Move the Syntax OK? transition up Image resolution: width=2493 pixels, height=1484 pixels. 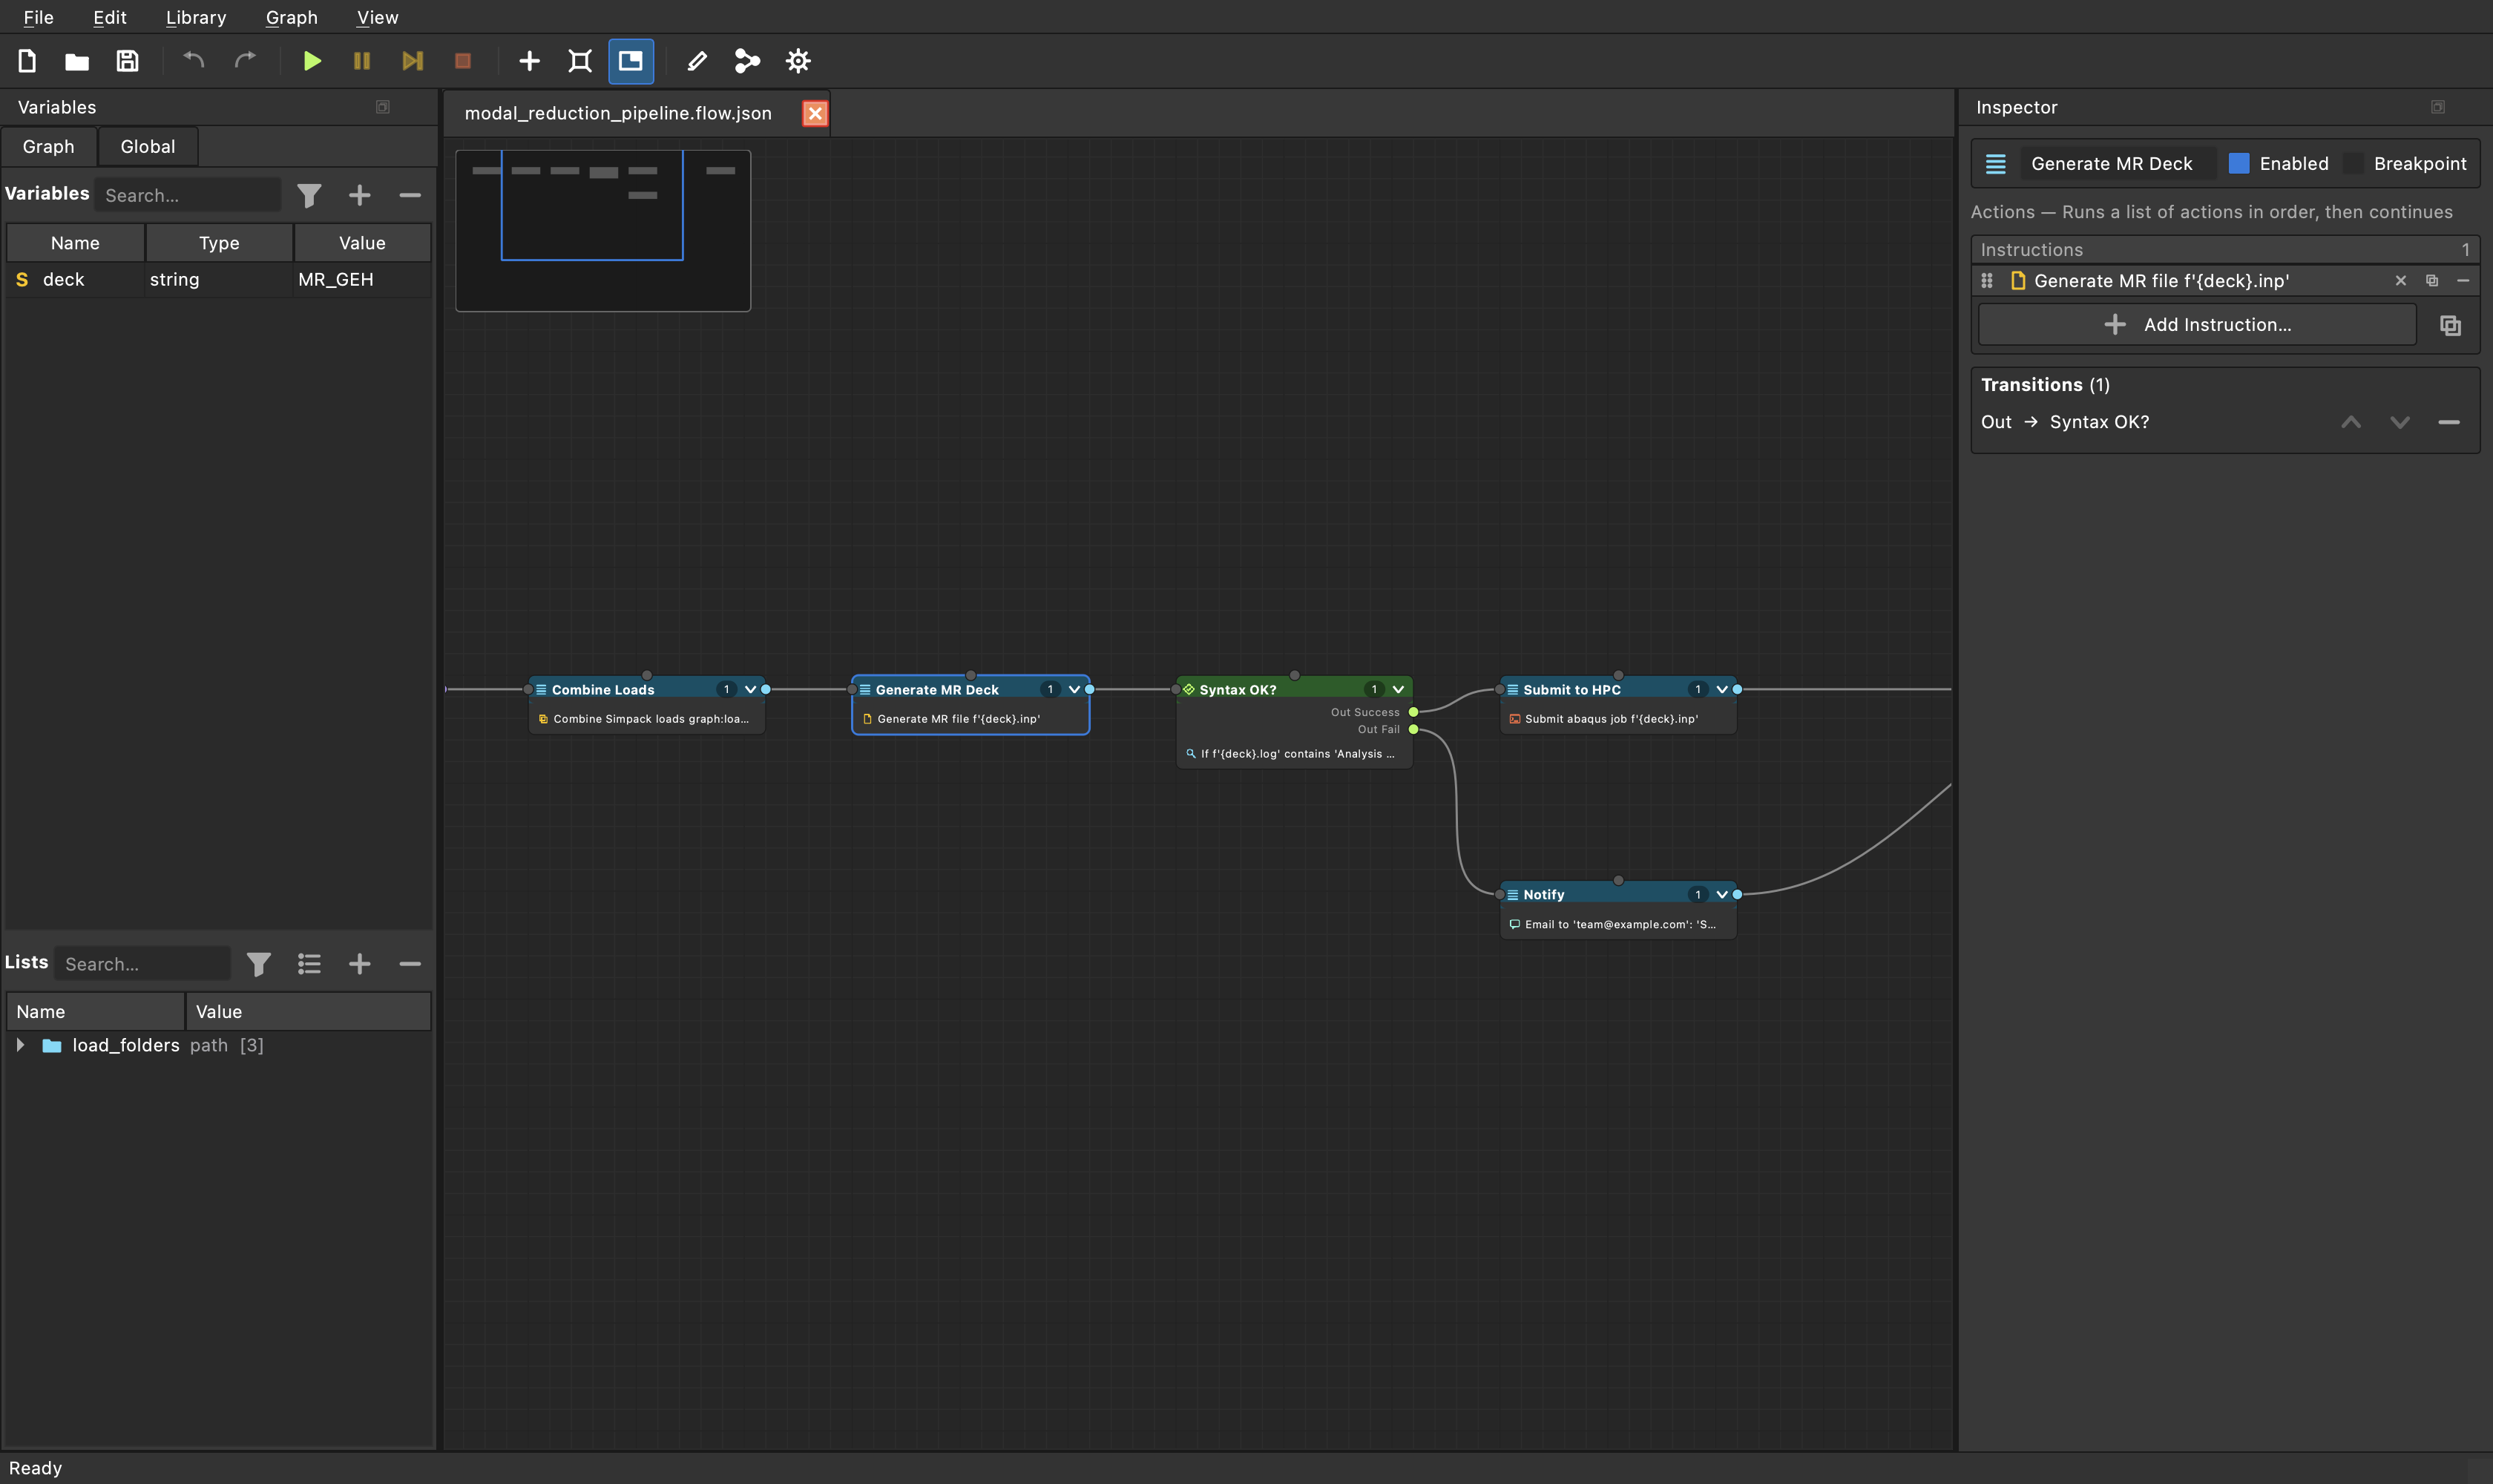pyautogui.click(x=2351, y=422)
